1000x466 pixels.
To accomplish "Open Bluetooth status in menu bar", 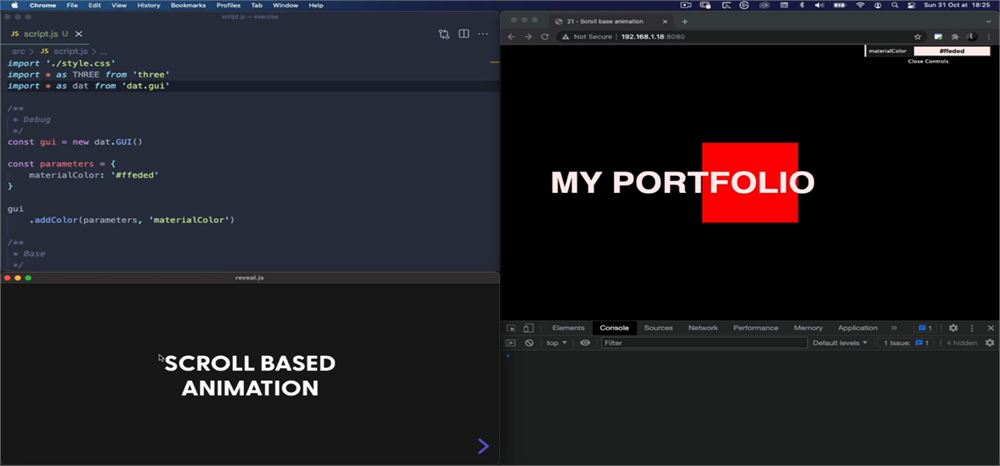I will coord(802,5).
